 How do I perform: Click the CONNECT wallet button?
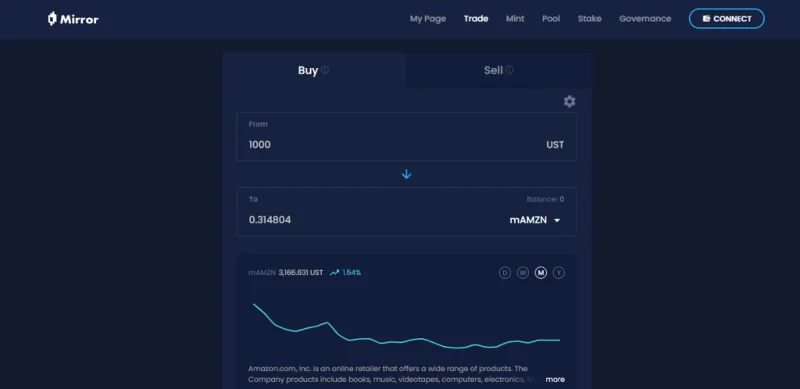pyautogui.click(x=727, y=19)
